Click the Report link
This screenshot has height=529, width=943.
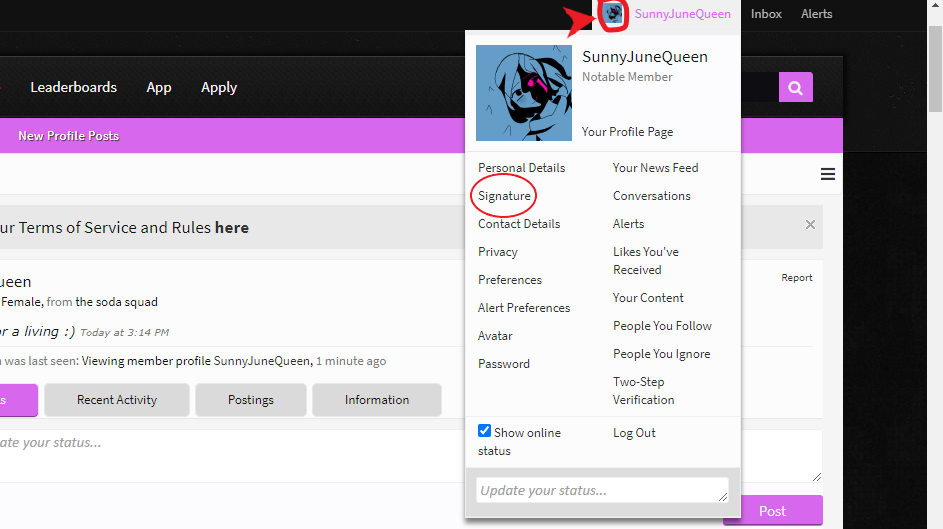[797, 278]
